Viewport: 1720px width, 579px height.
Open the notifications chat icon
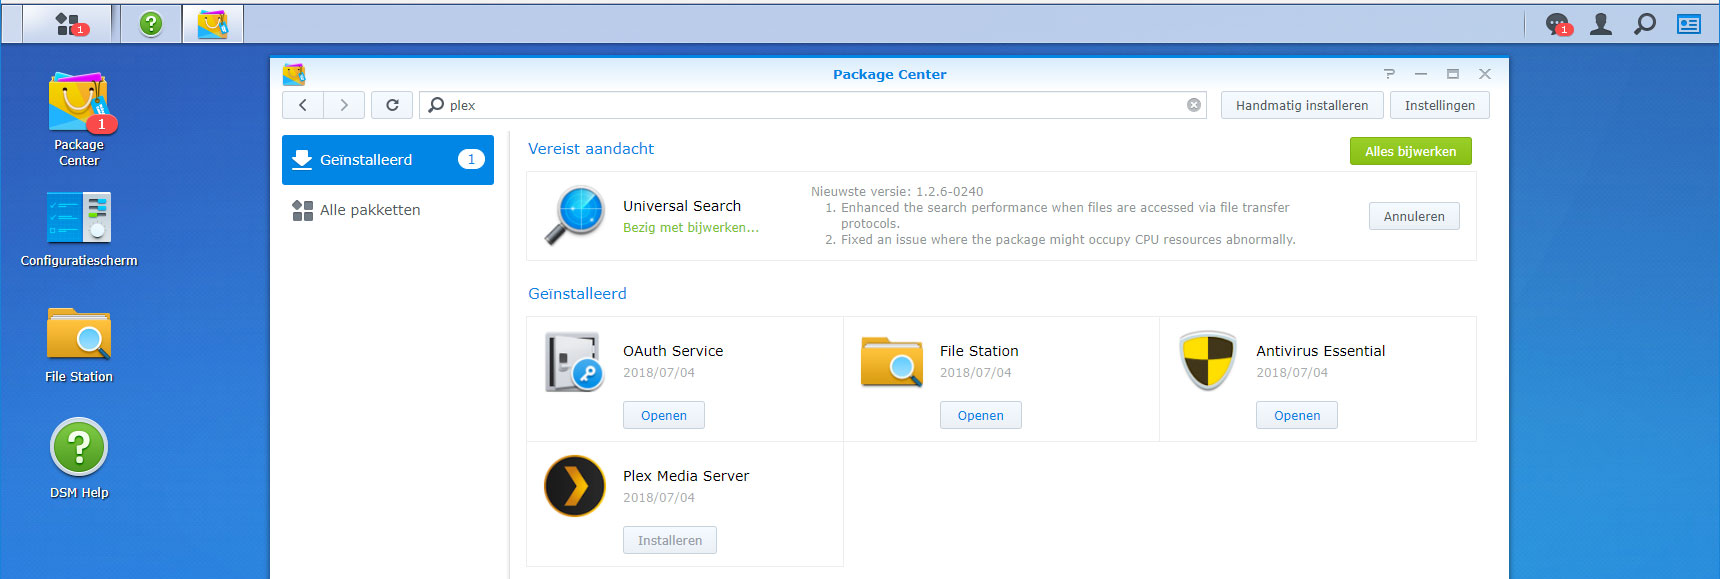coord(1558,24)
